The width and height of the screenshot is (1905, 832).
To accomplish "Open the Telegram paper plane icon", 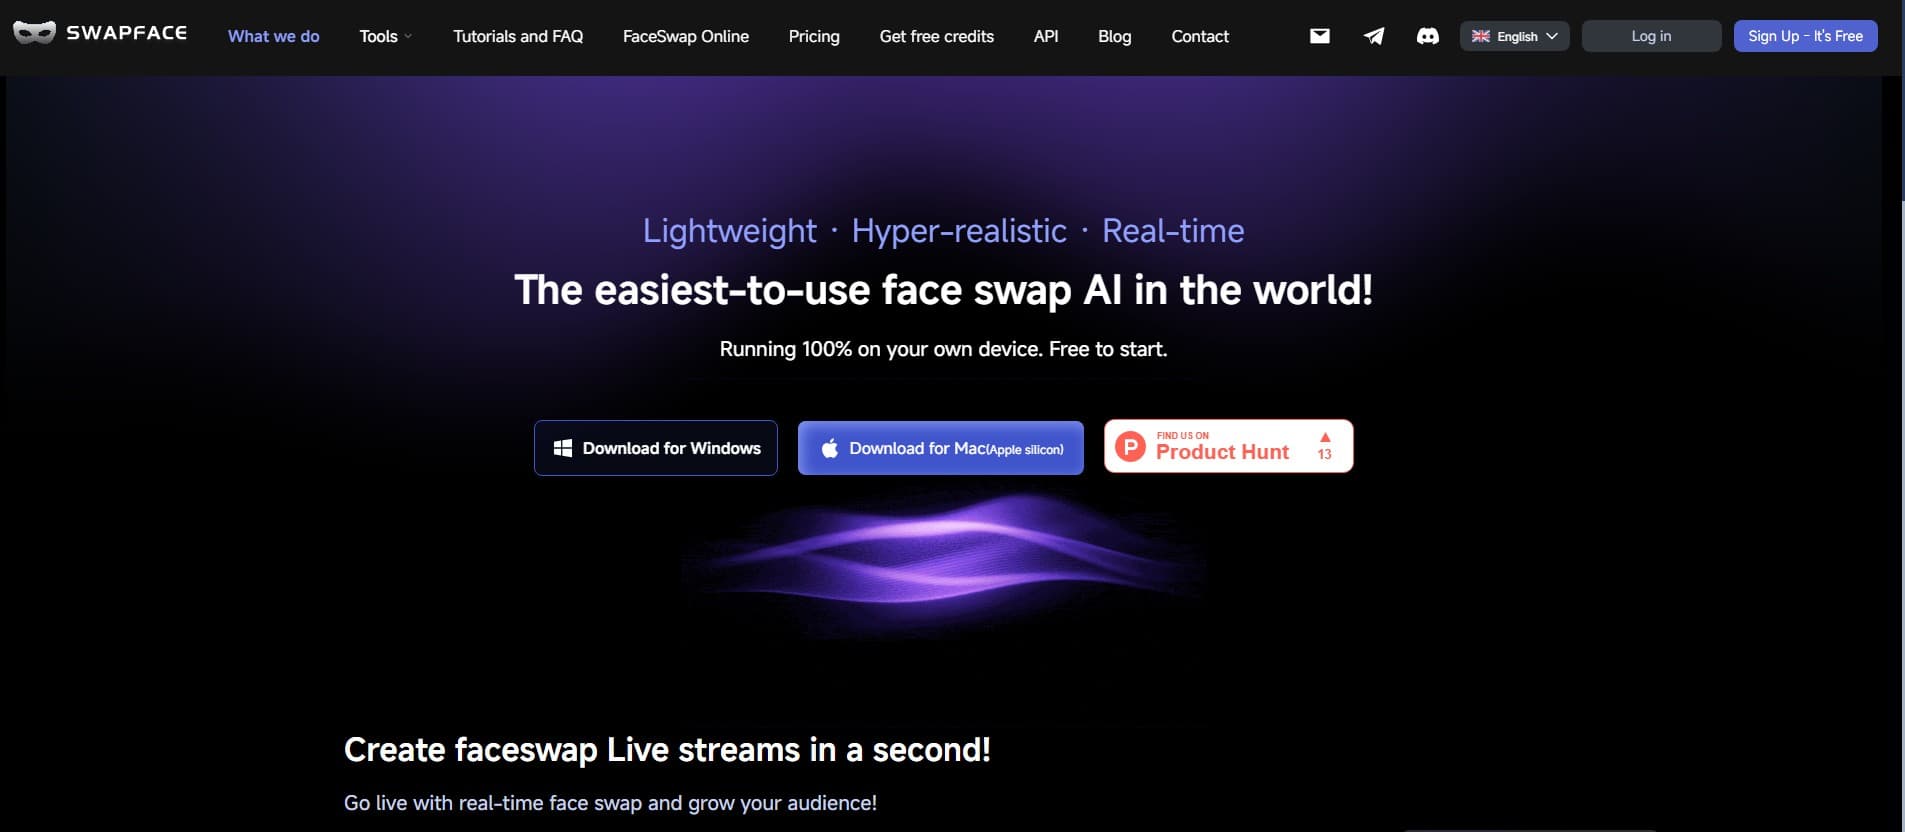I will click(1374, 36).
